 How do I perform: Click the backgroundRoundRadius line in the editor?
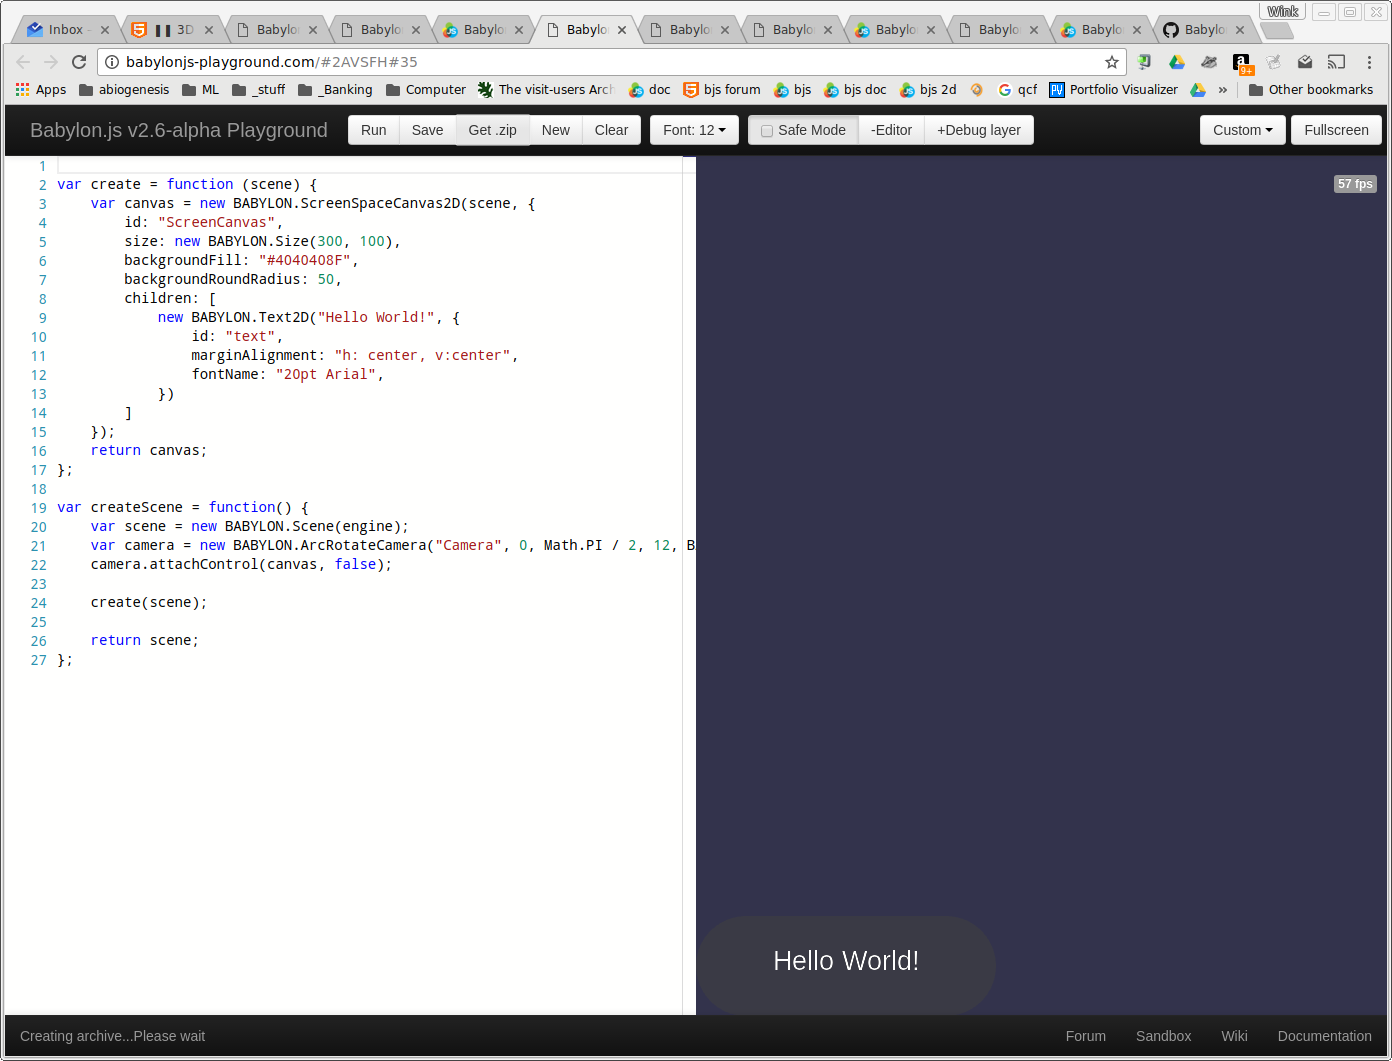click(x=233, y=279)
